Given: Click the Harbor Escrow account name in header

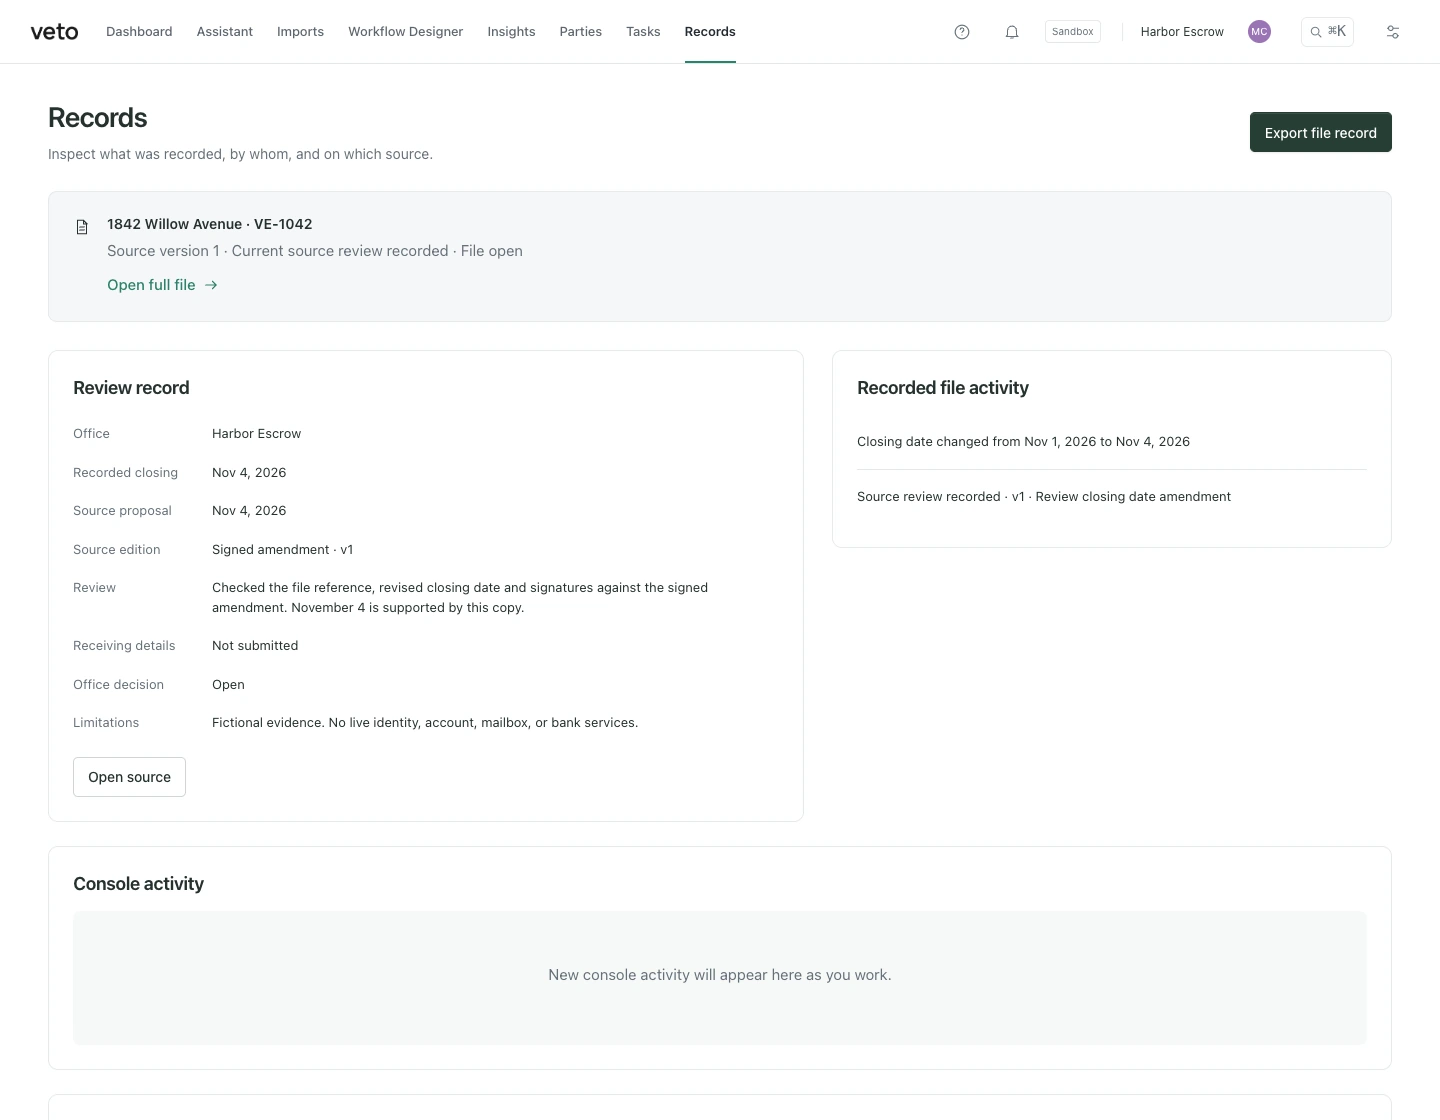Looking at the screenshot, I should coord(1182,32).
